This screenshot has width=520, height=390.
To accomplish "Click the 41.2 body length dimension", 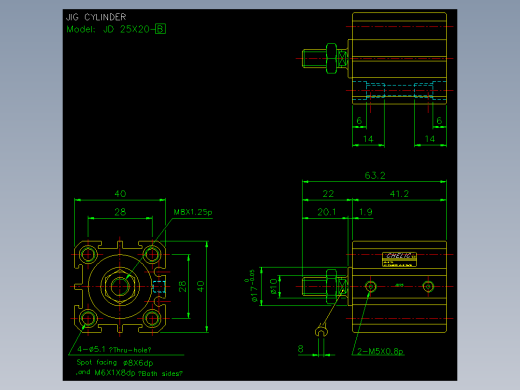I will coord(399,194).
